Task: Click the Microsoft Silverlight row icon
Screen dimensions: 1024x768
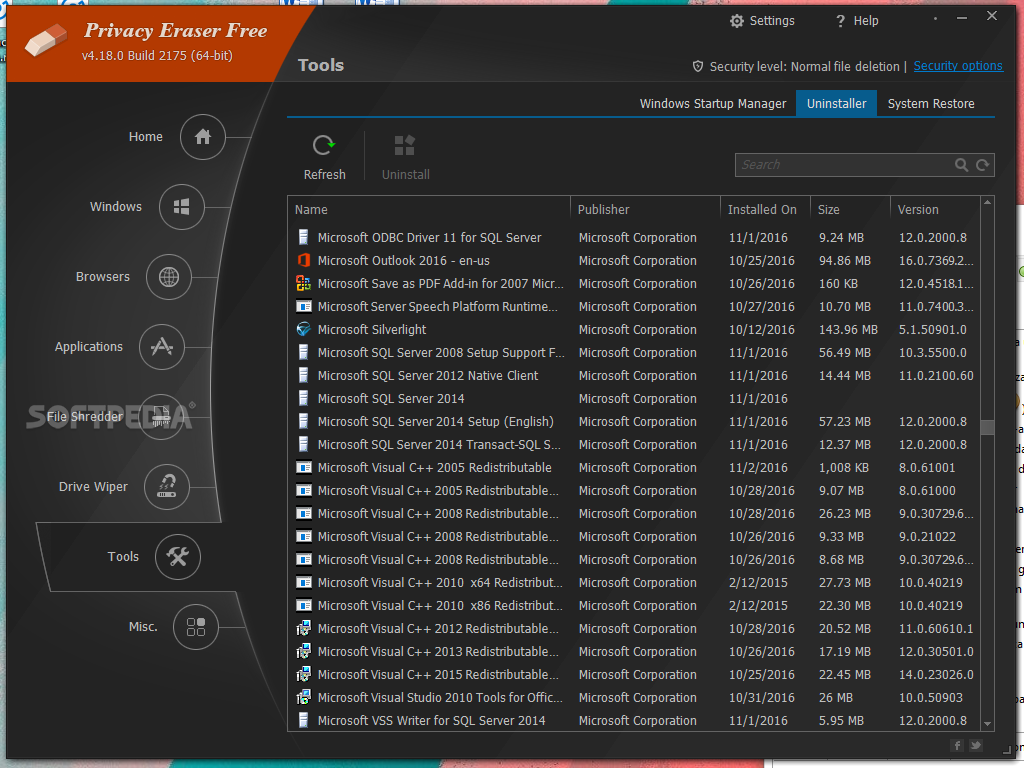Action: 304,330
